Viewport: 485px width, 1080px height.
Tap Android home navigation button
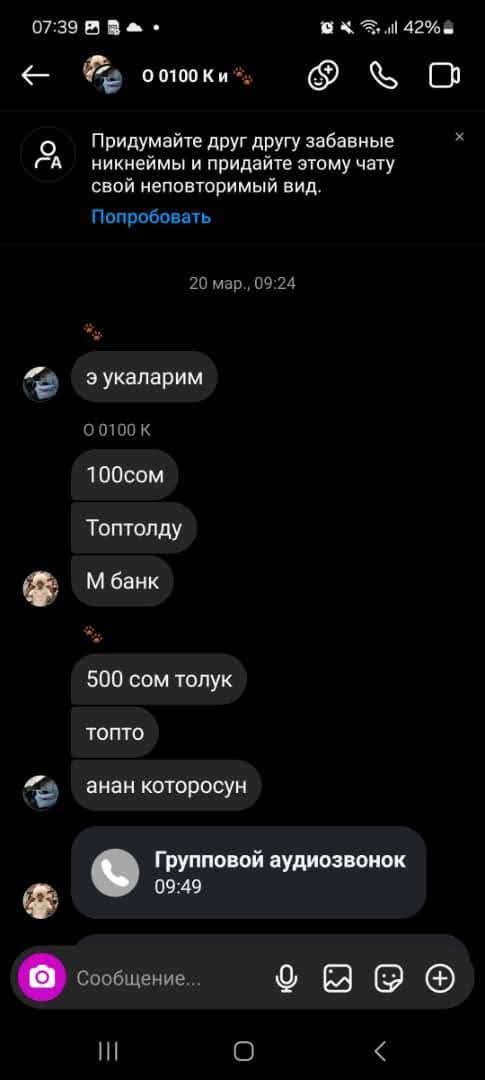pyautogui.click(x=243, y=1050)
